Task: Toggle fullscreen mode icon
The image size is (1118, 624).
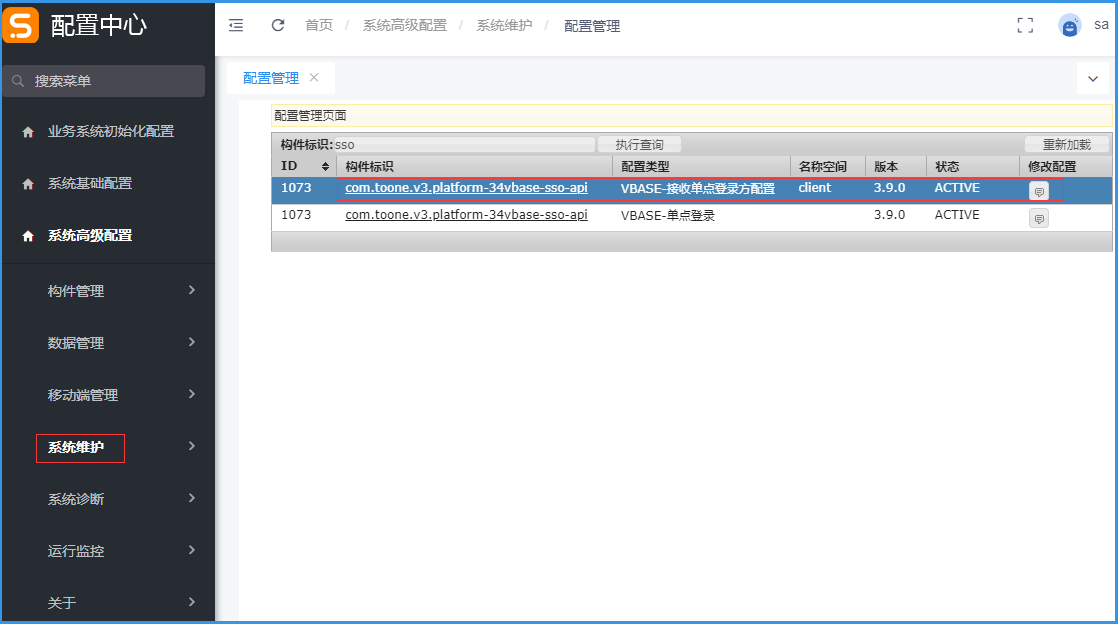Action: (x=1024, y=26)
